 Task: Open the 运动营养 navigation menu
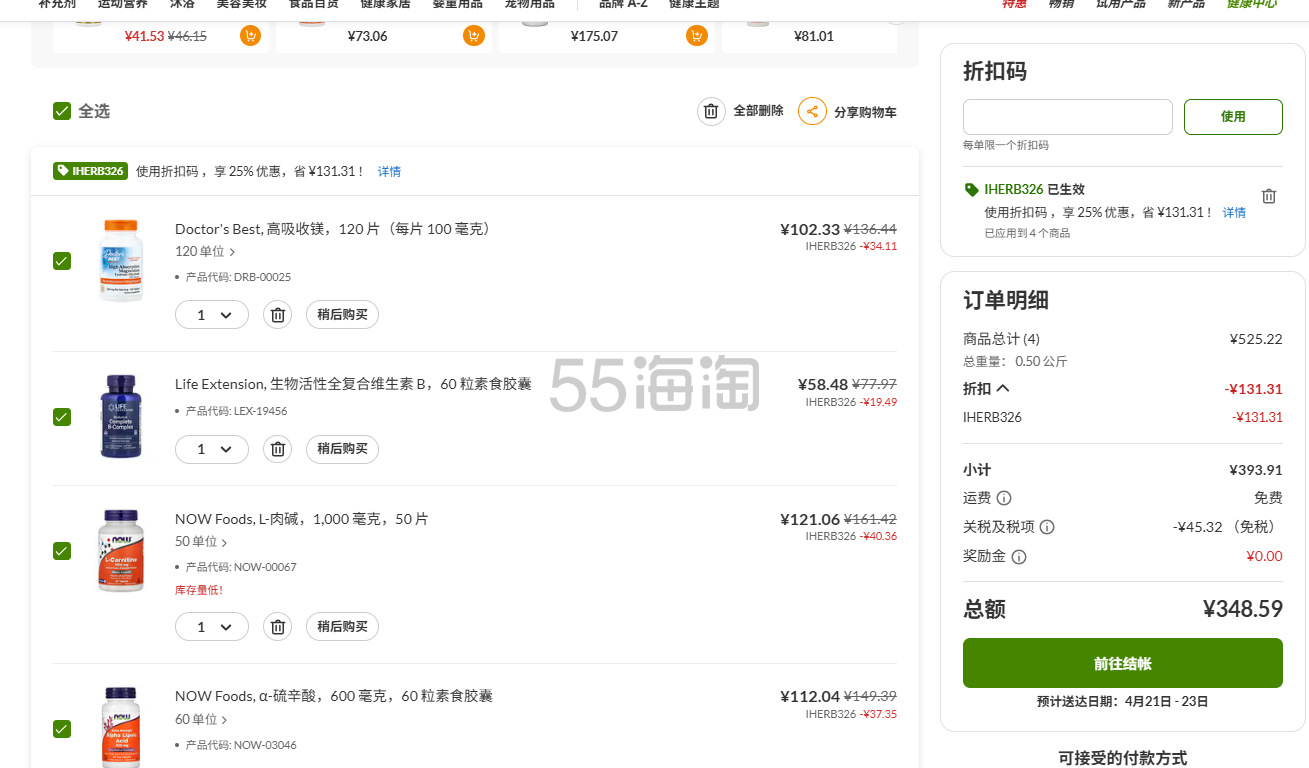coord(123,3)
